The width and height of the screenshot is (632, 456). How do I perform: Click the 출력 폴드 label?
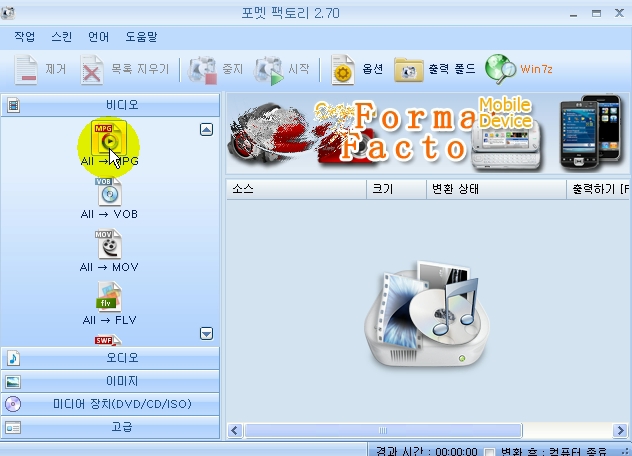452,69
